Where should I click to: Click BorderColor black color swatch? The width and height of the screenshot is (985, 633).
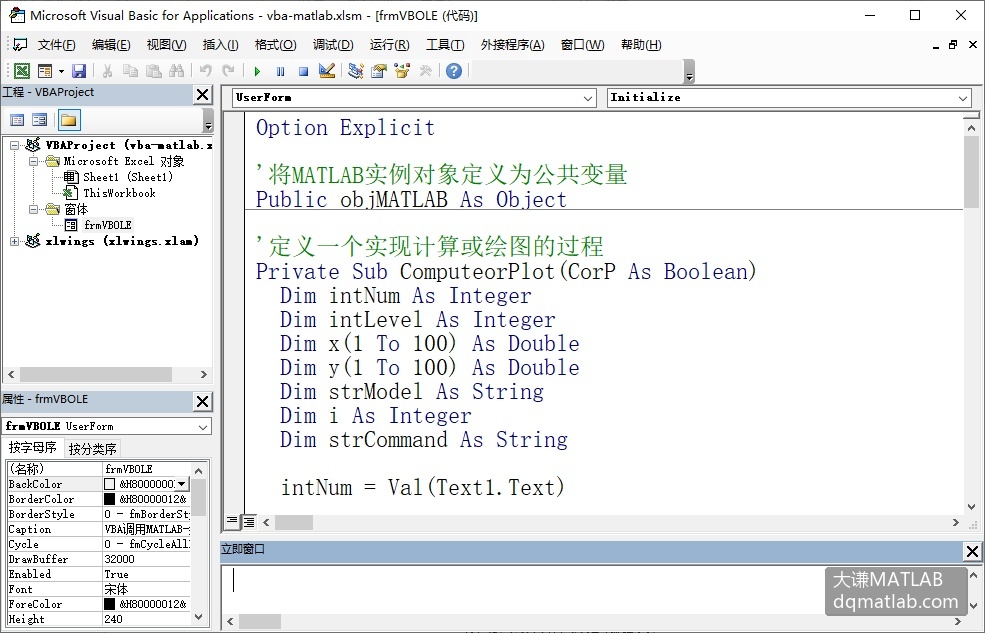click(109, 499)
